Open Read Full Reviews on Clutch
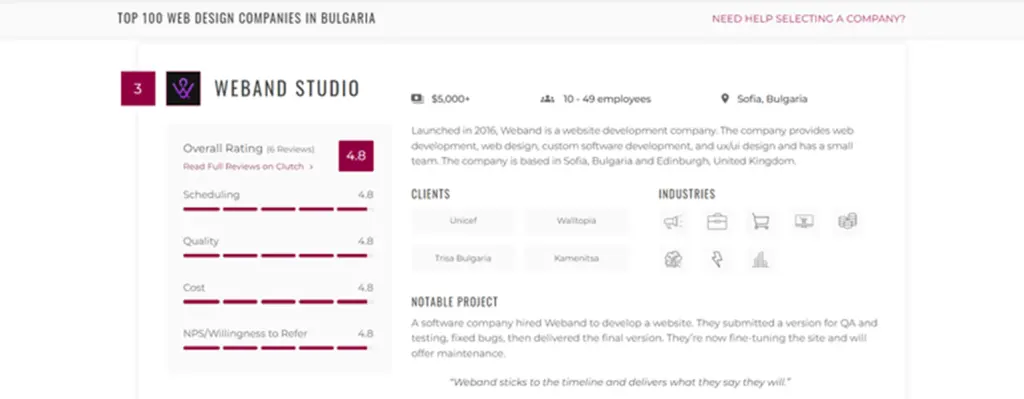The image size is (1024, 399). (x=248, y=167)
